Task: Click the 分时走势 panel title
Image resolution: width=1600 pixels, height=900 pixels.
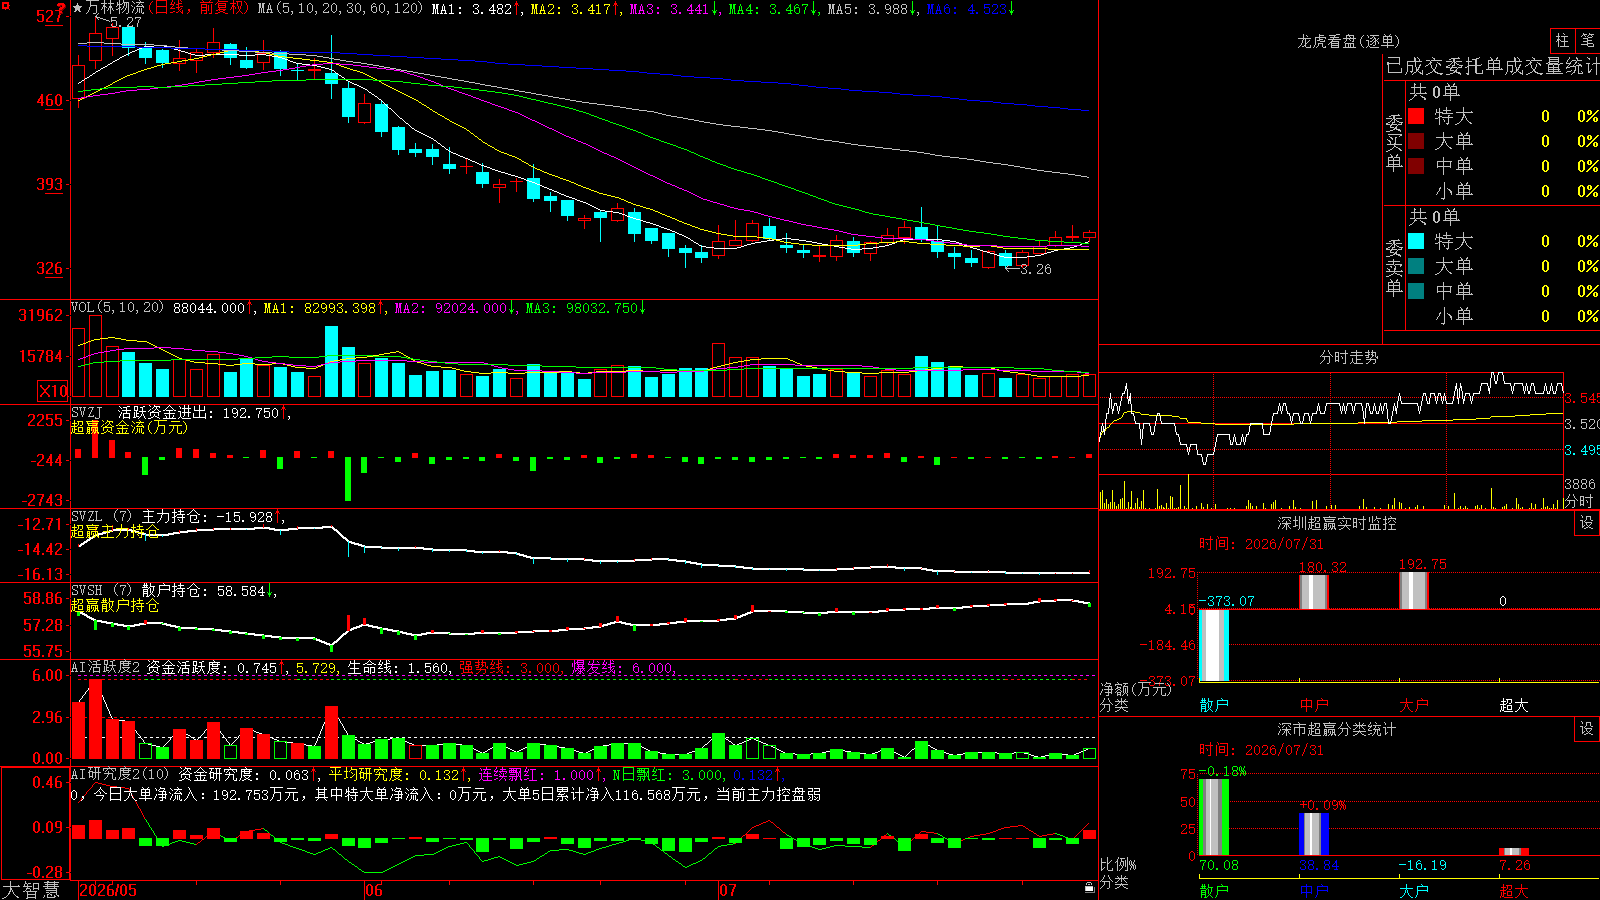Action: (1349, 357)
